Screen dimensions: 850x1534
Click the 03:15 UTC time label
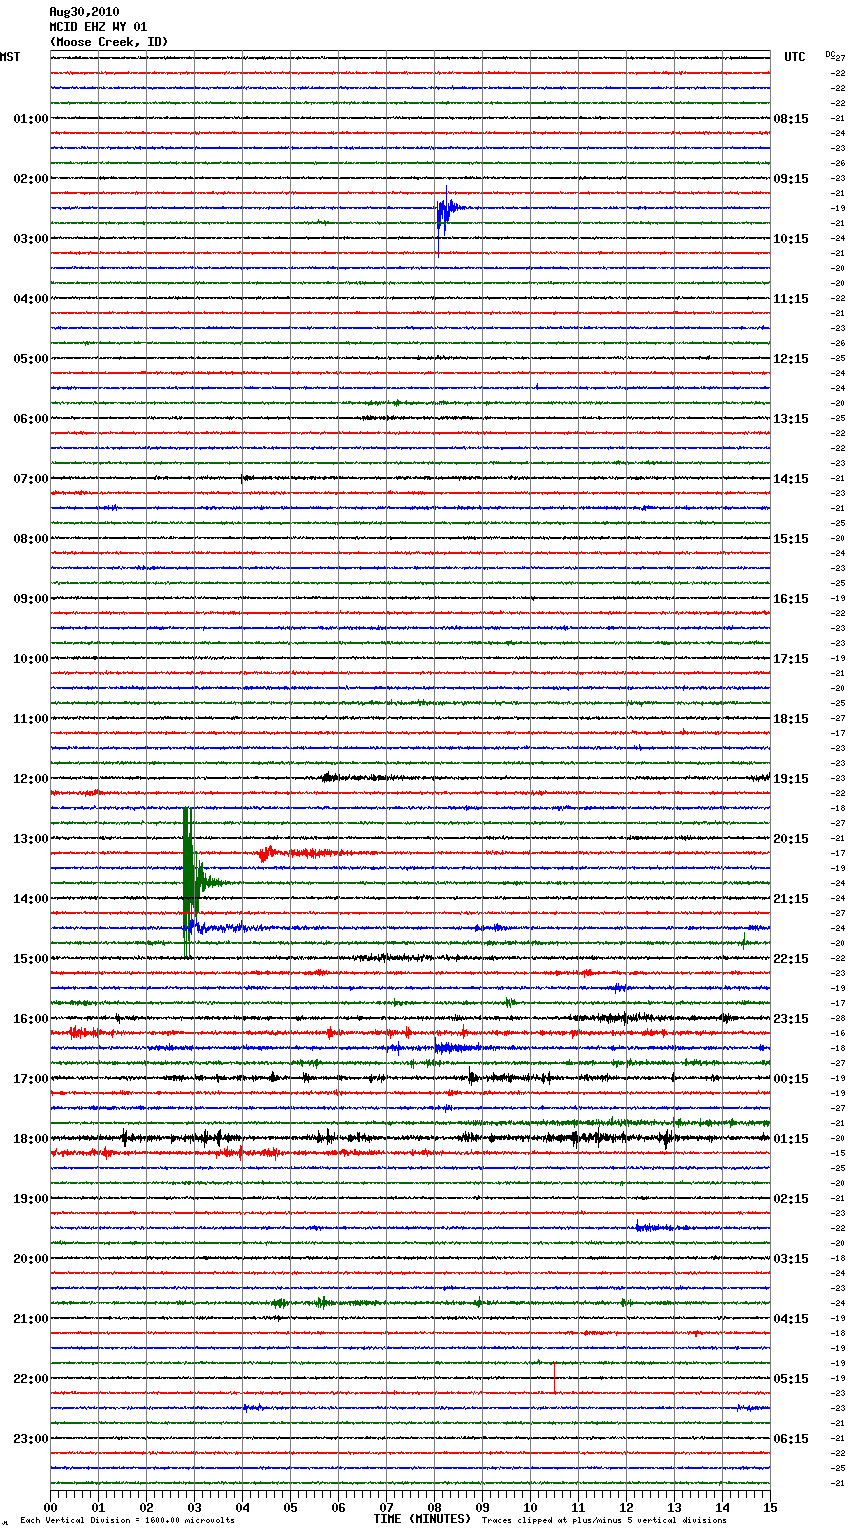pos(791,1258)
